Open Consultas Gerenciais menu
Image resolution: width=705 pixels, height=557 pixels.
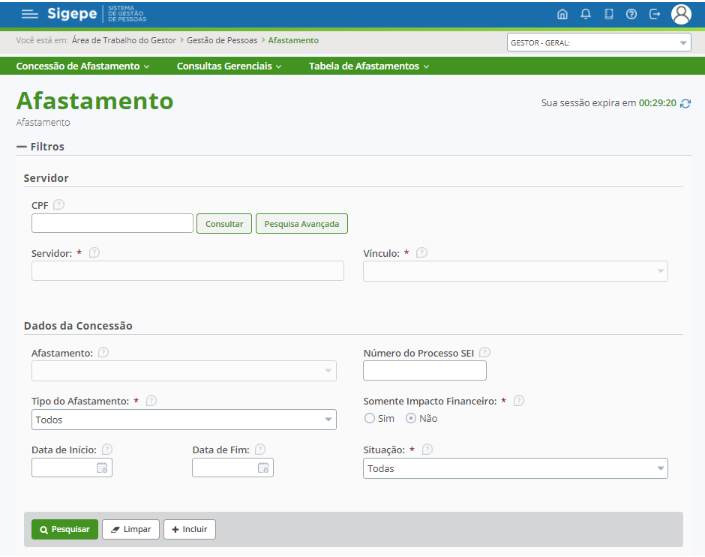coord(229,66)
